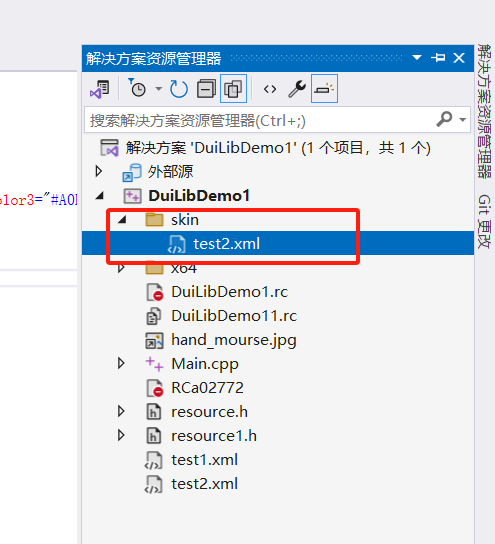This screenshot has width=495, height=544.
Task: Open search options dropdown arrow
Action: (x=462, y=120)
